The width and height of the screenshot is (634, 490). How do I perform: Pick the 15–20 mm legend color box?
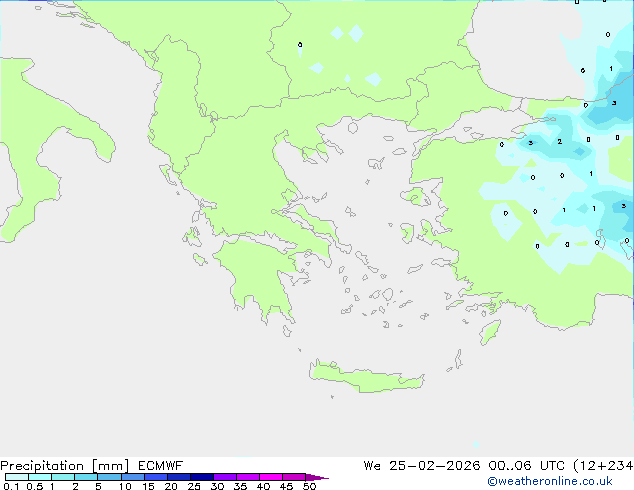point(155,477)
